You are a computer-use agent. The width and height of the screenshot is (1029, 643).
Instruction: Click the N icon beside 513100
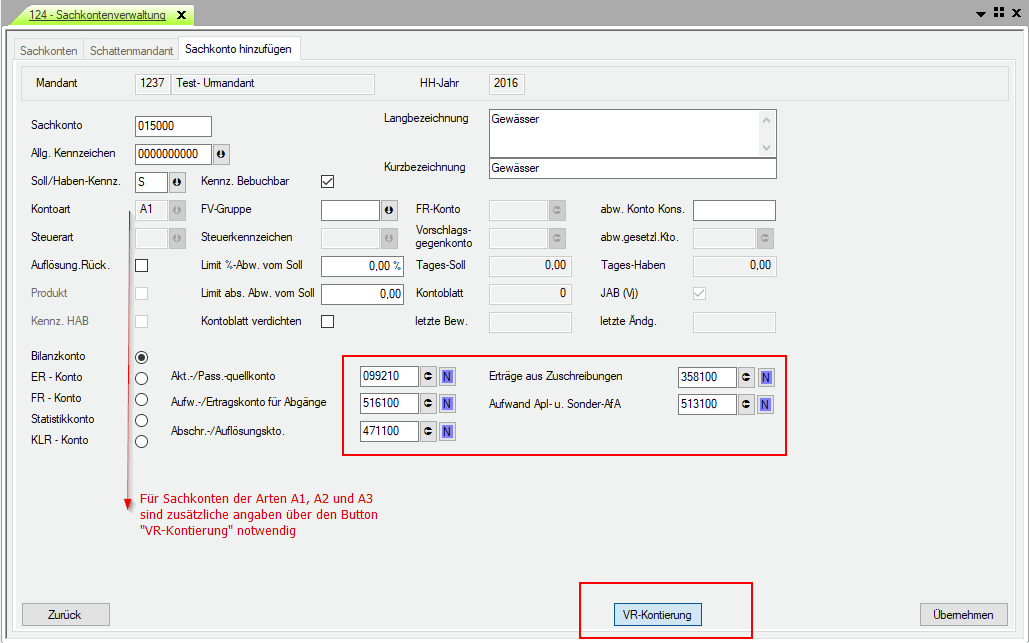(765, 404)
